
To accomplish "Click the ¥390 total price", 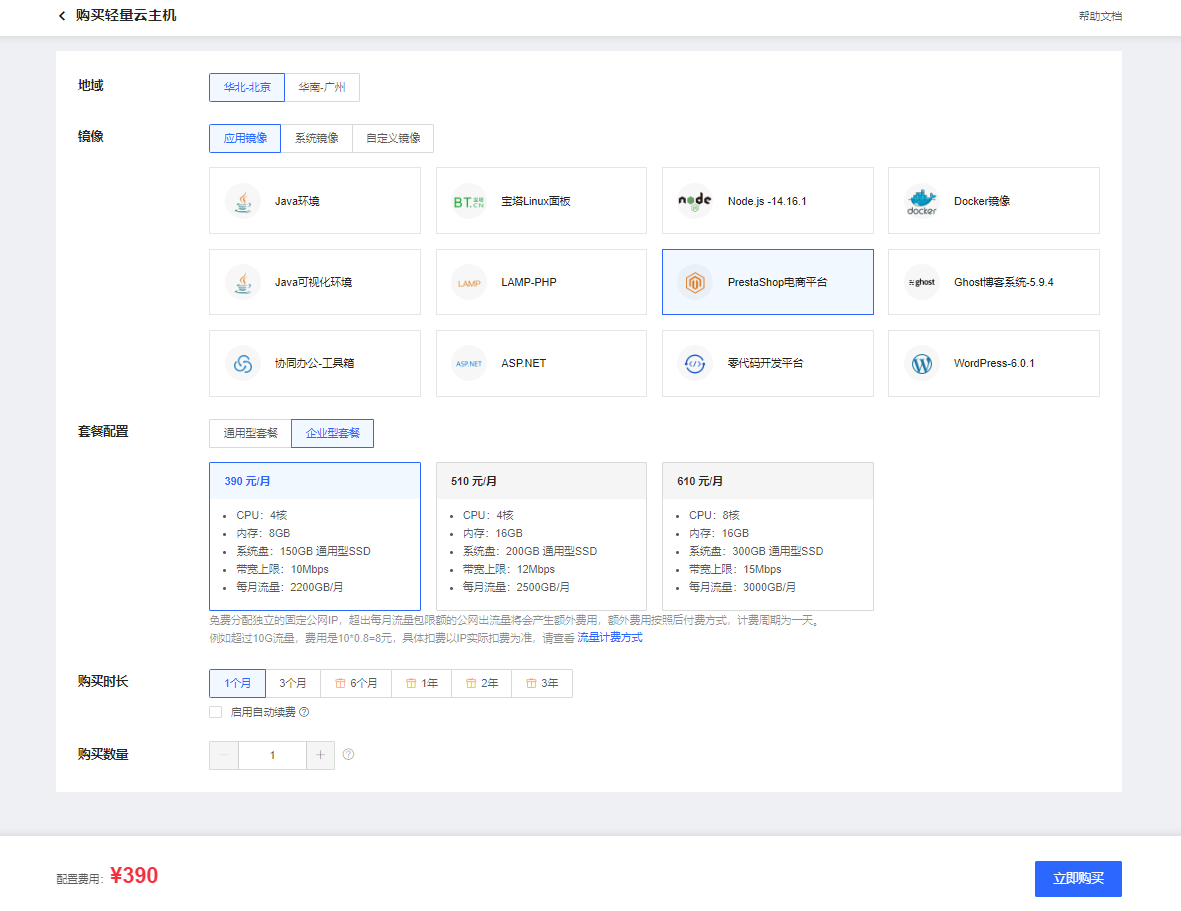I will 134,876.
